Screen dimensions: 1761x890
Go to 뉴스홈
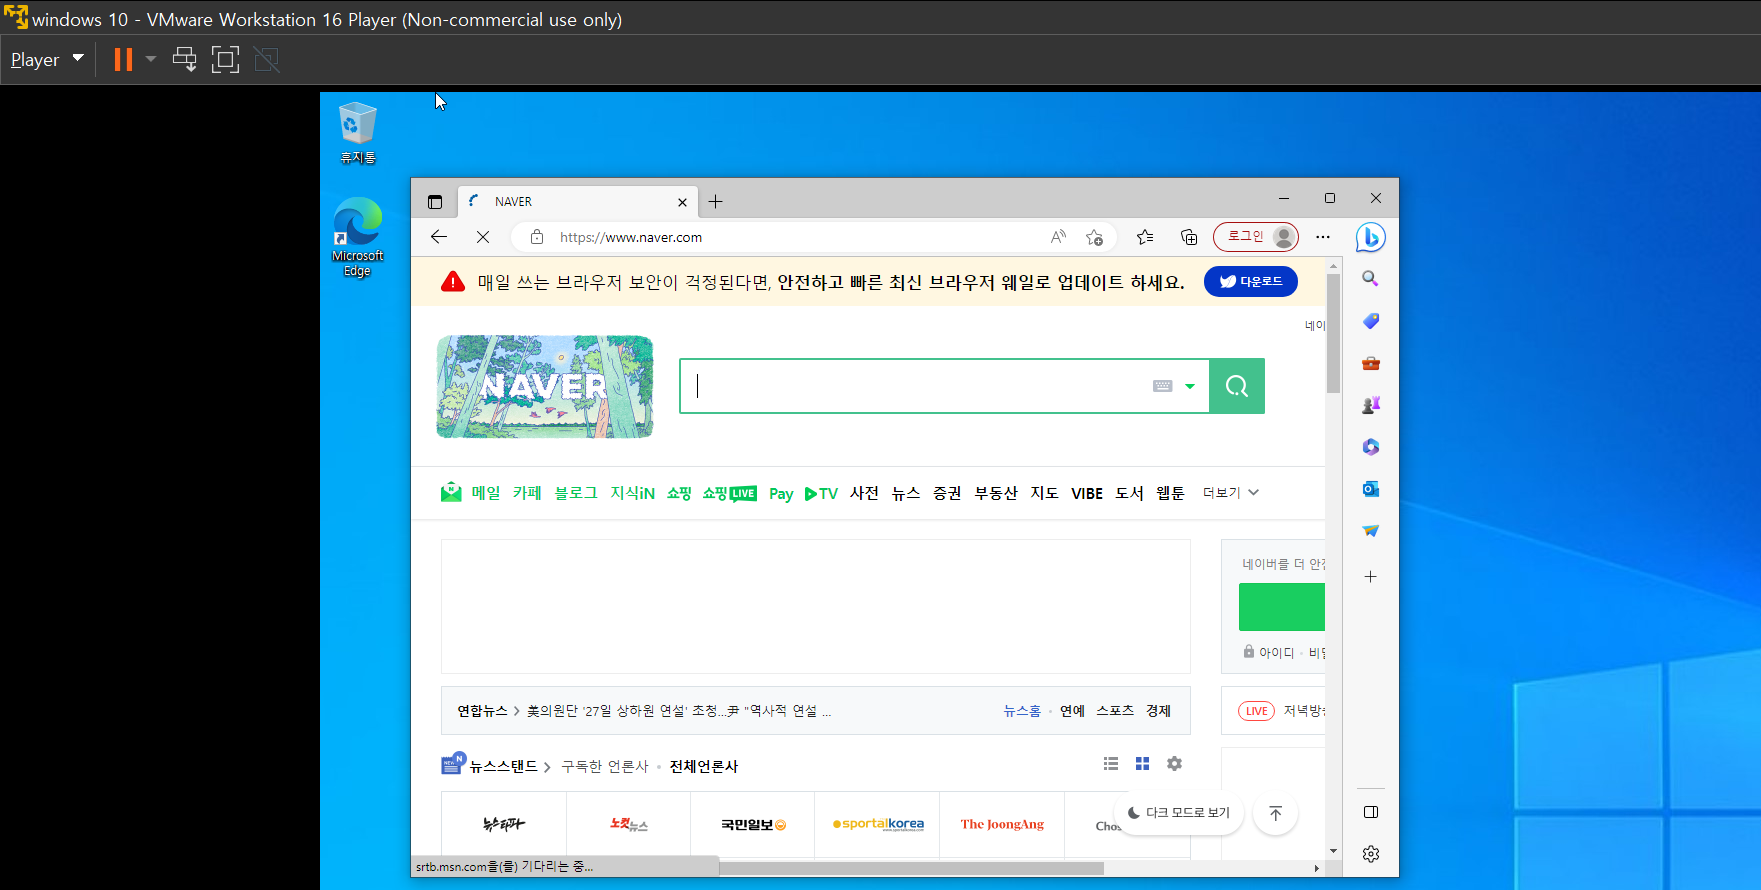(1022, 711)
